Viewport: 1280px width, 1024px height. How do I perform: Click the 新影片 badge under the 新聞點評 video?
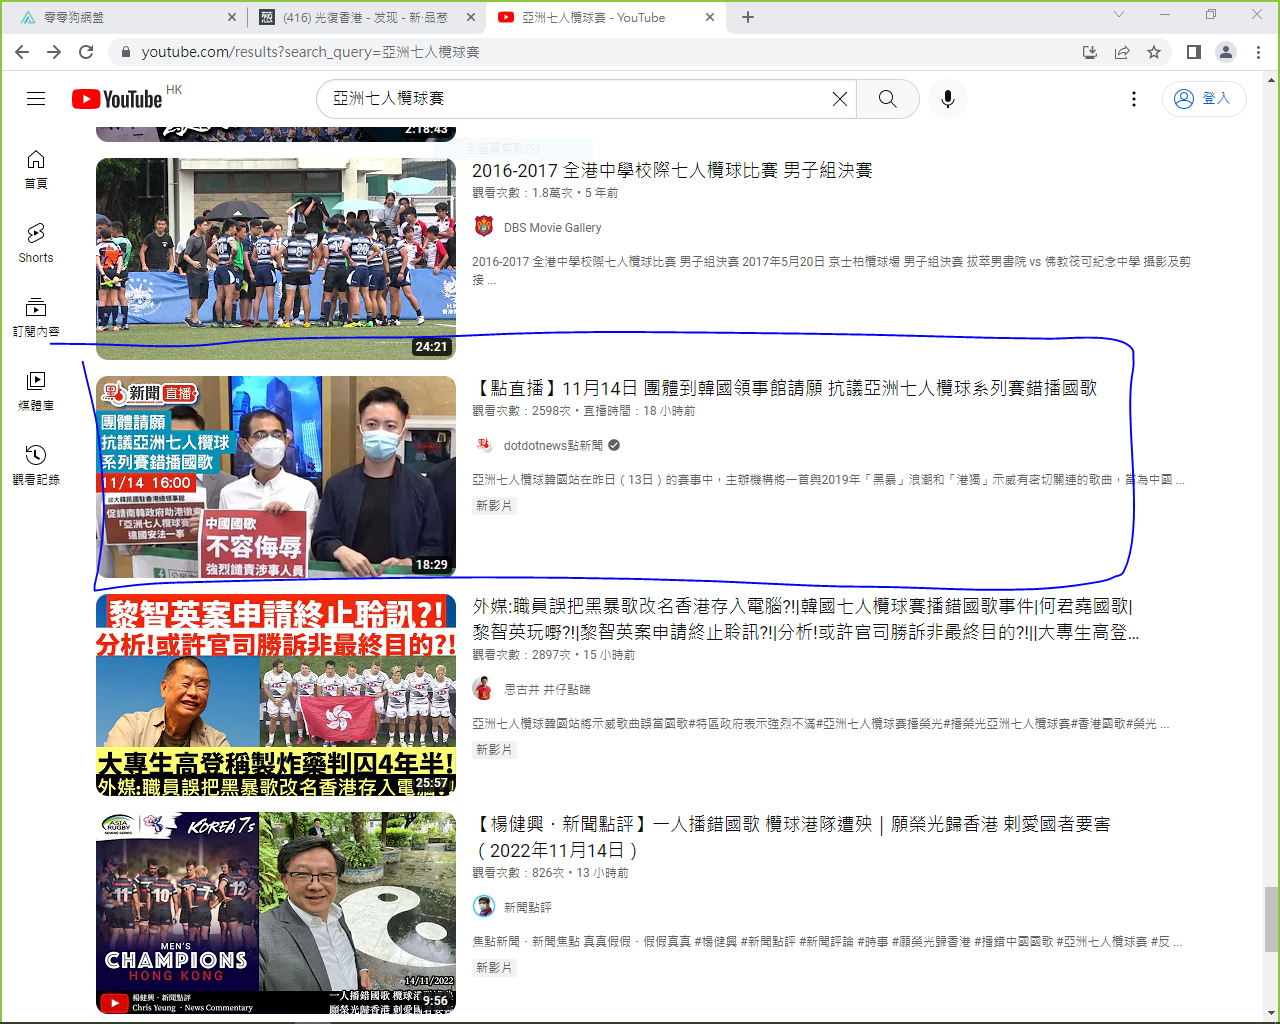click(x=494, y=968)
